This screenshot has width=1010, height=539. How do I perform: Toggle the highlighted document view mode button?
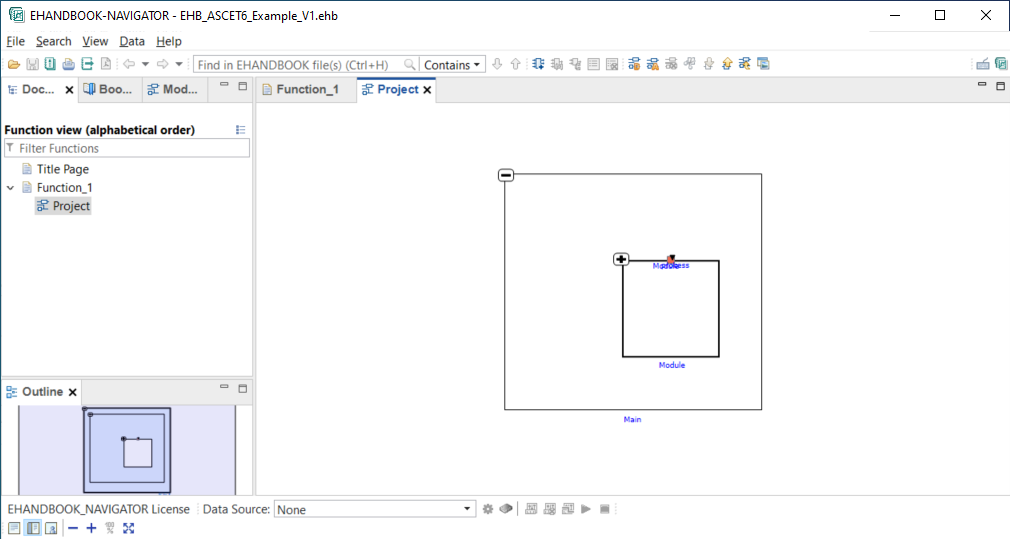[32, 528]
